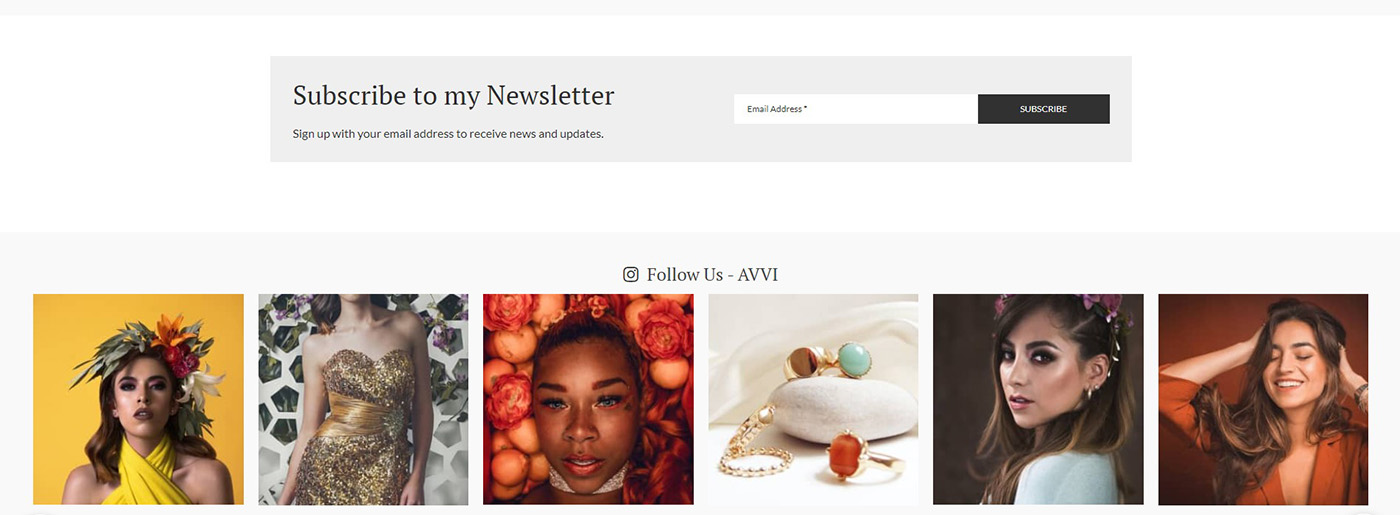Screen dimensions: 1400x515
Task: Click the Email Address asterisk label
Action: click(x=777, y=109)
